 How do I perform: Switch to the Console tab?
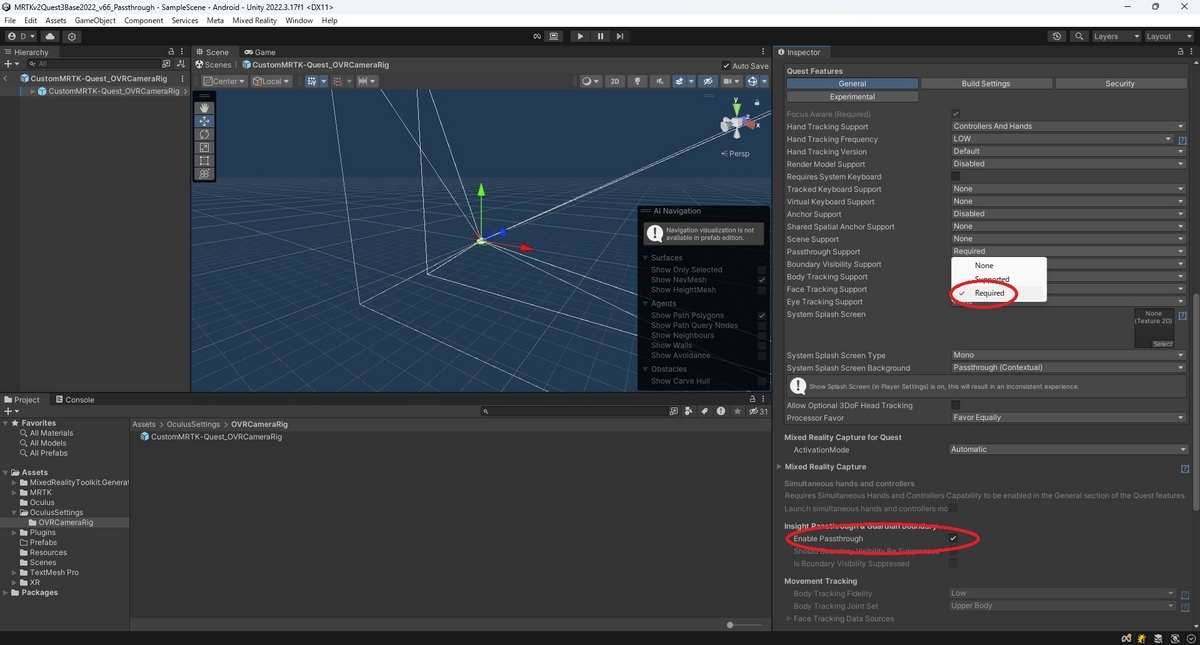[74, 399]
